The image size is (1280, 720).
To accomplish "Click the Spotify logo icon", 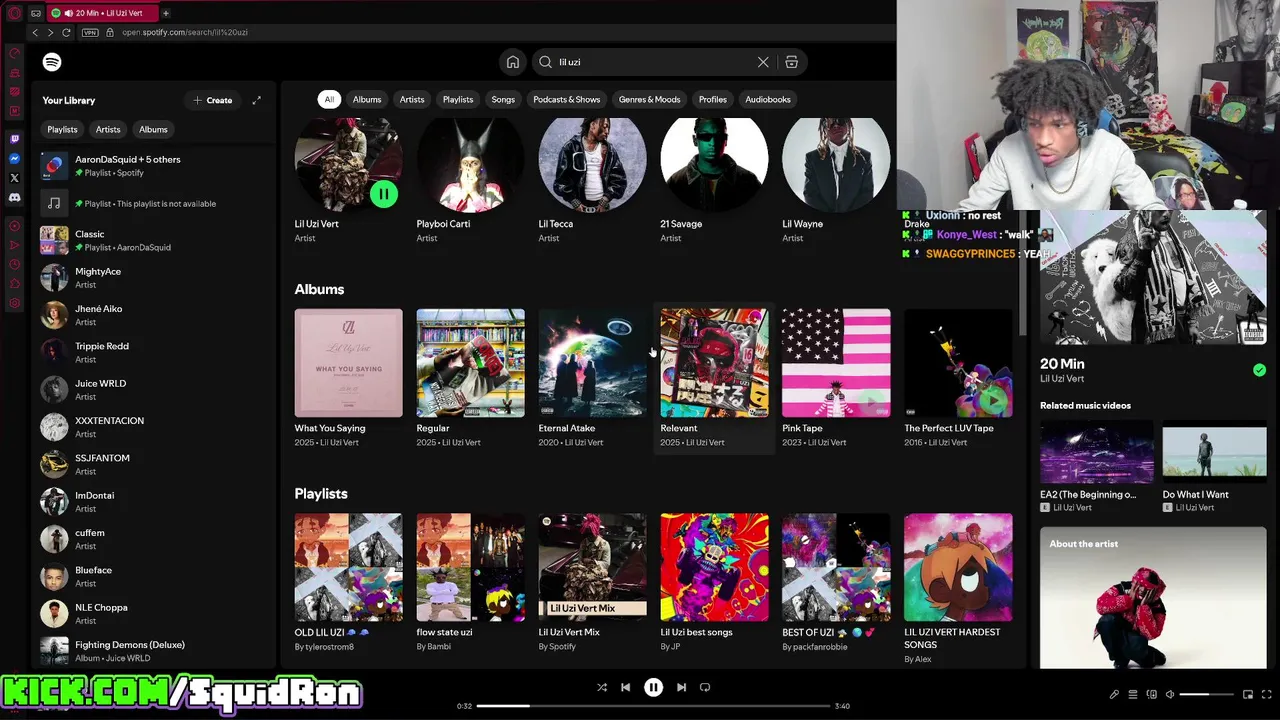I will pos(52,62).
